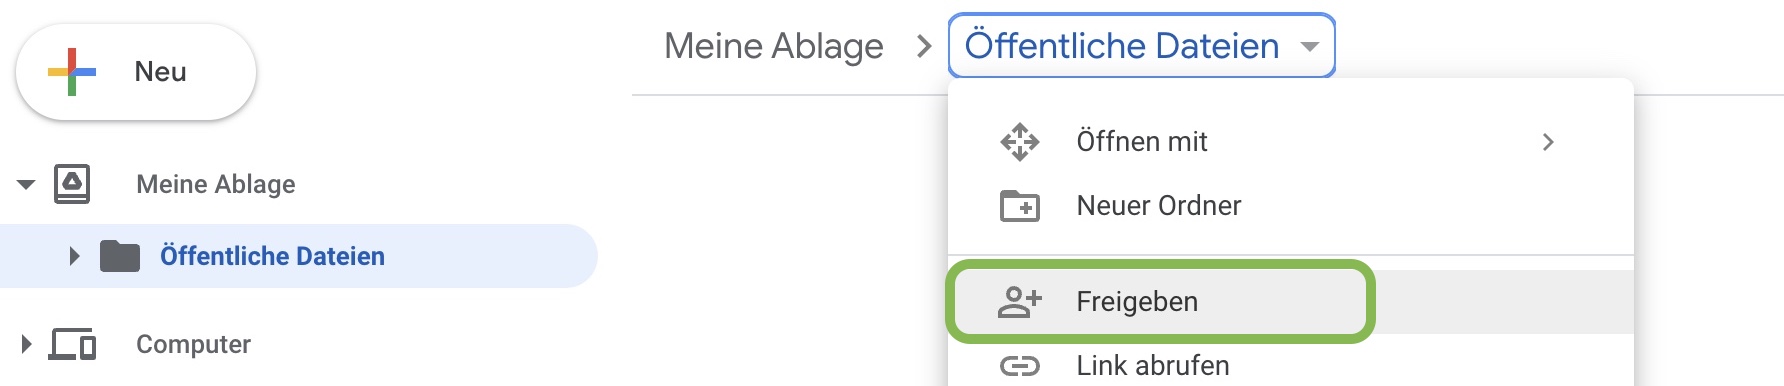Open Computer label in the sidebar

(x=193, y=344)
